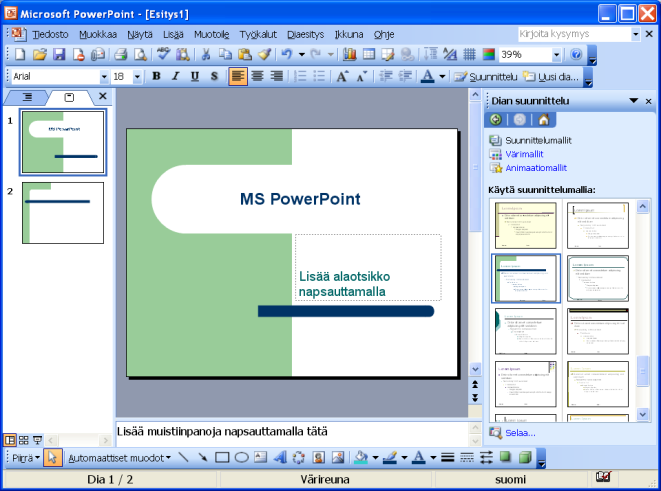Choose the fill color bucket icon
This screenshot has height=491, width=661.
(361, 457)
